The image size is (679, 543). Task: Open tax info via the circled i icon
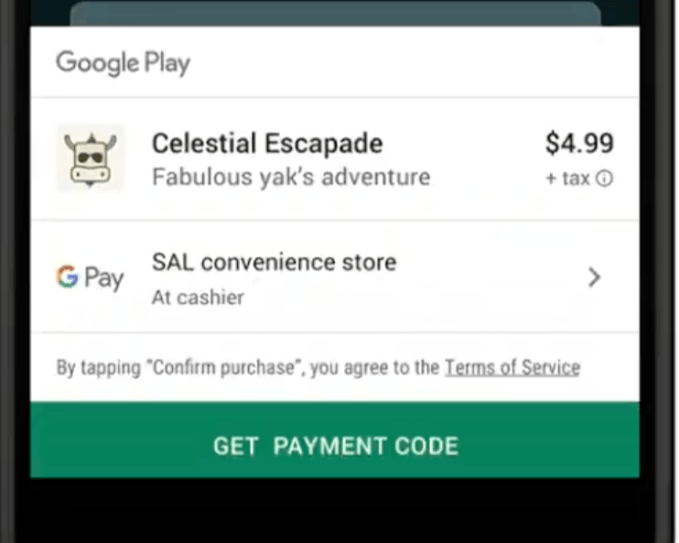pos(605,178)
